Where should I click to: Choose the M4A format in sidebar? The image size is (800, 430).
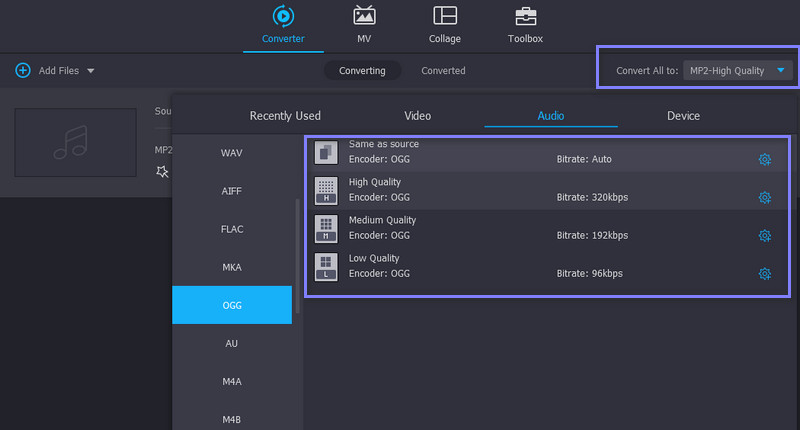pyautogui.click(x=232, y=381)
